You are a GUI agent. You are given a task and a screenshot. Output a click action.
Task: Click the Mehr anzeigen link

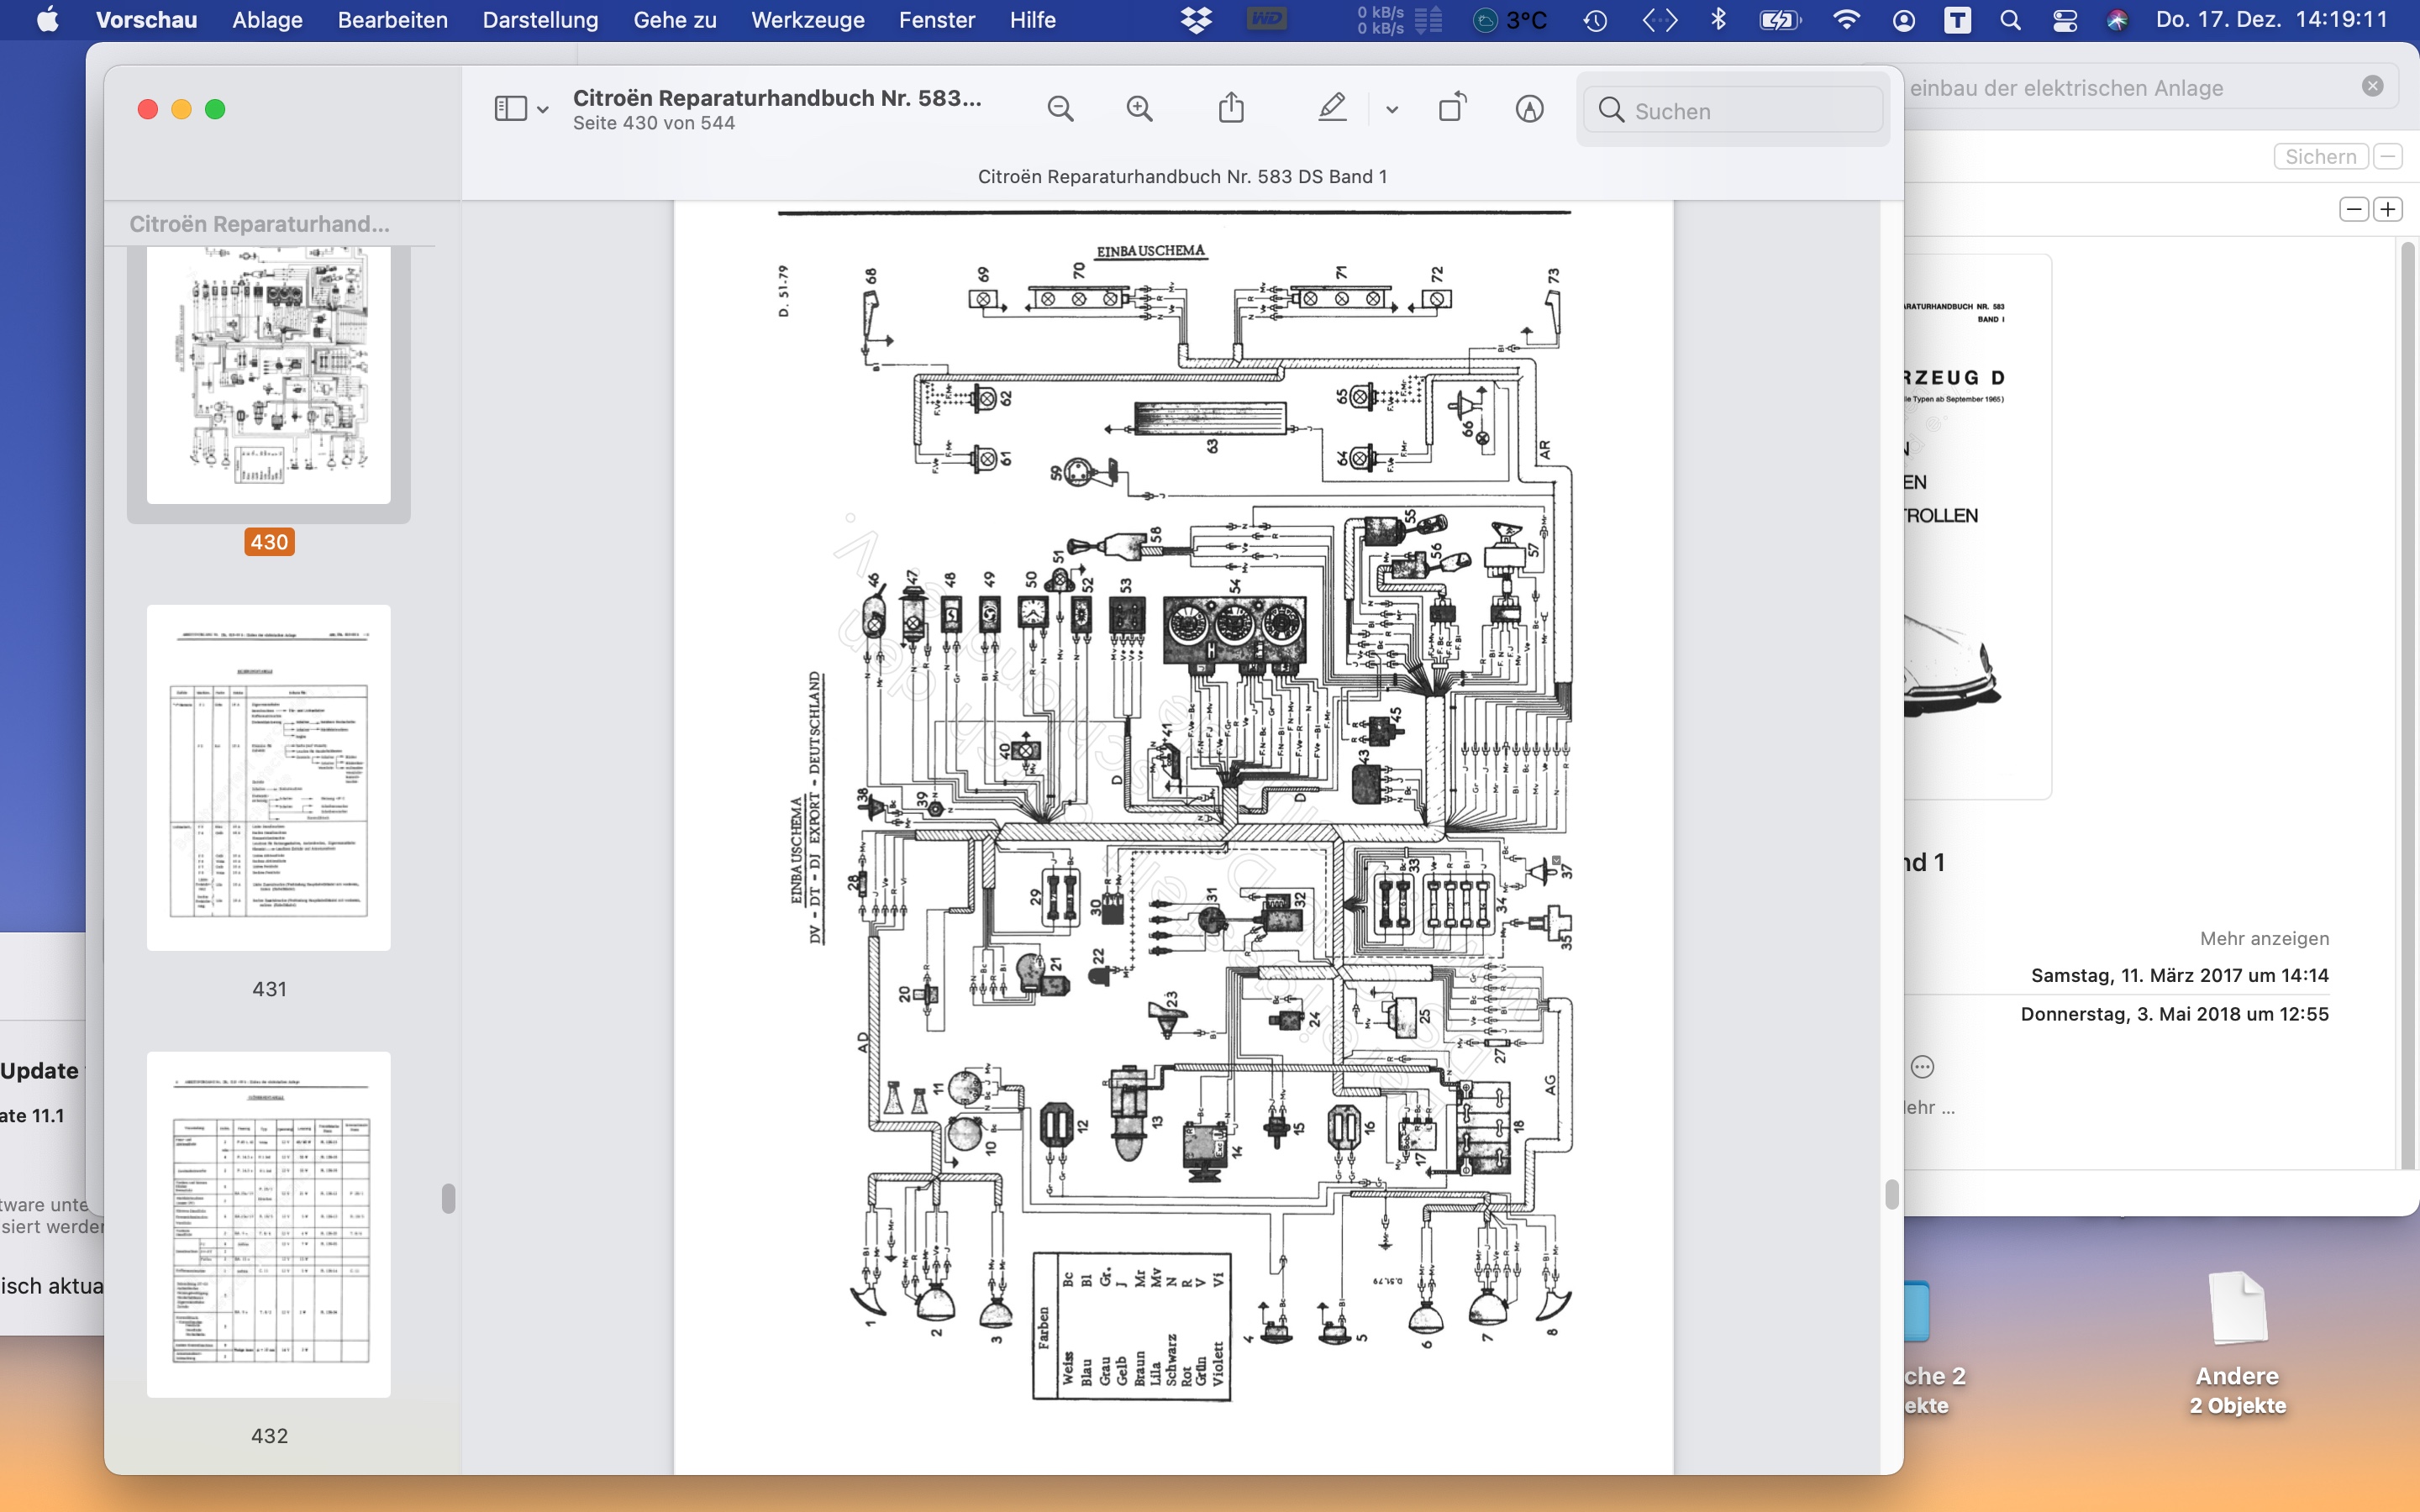(2264, 938)
